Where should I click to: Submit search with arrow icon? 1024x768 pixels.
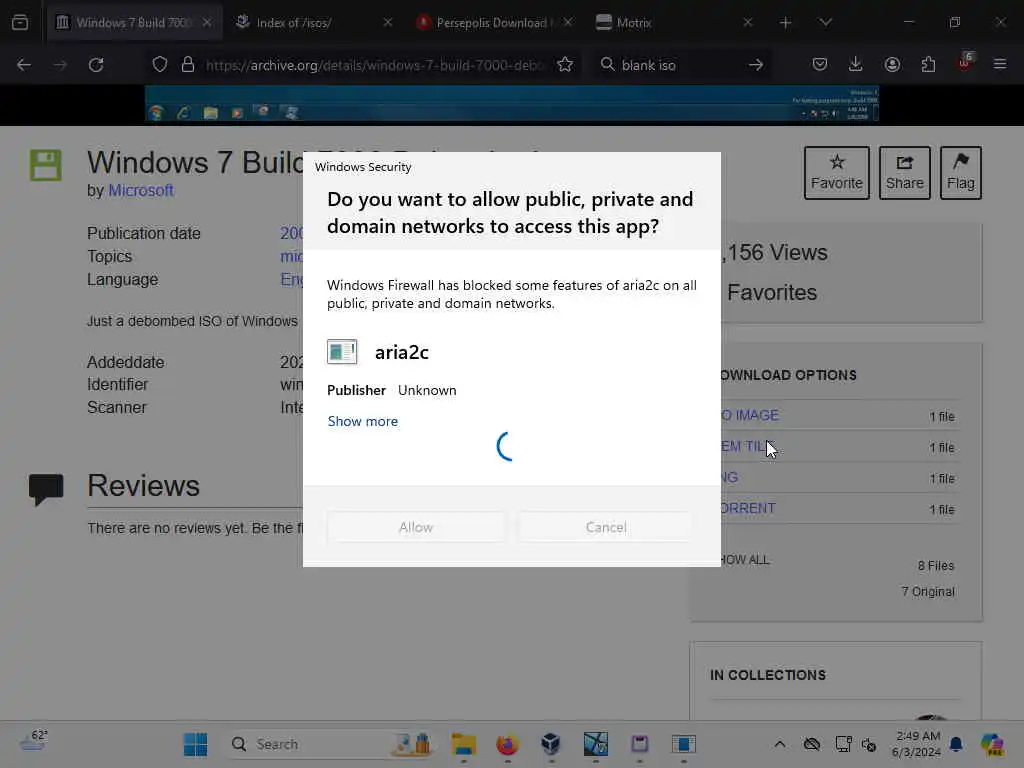pyautogui.click(x=756, y=65)
